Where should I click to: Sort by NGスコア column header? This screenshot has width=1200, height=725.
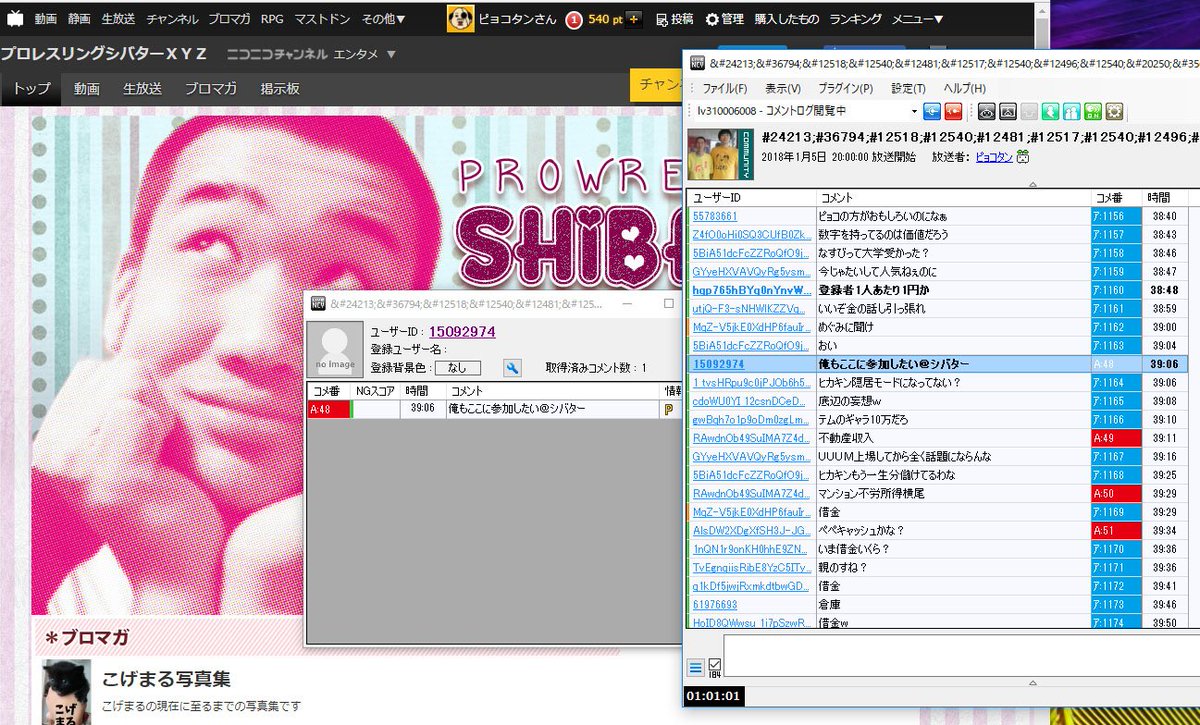[376, 391]
